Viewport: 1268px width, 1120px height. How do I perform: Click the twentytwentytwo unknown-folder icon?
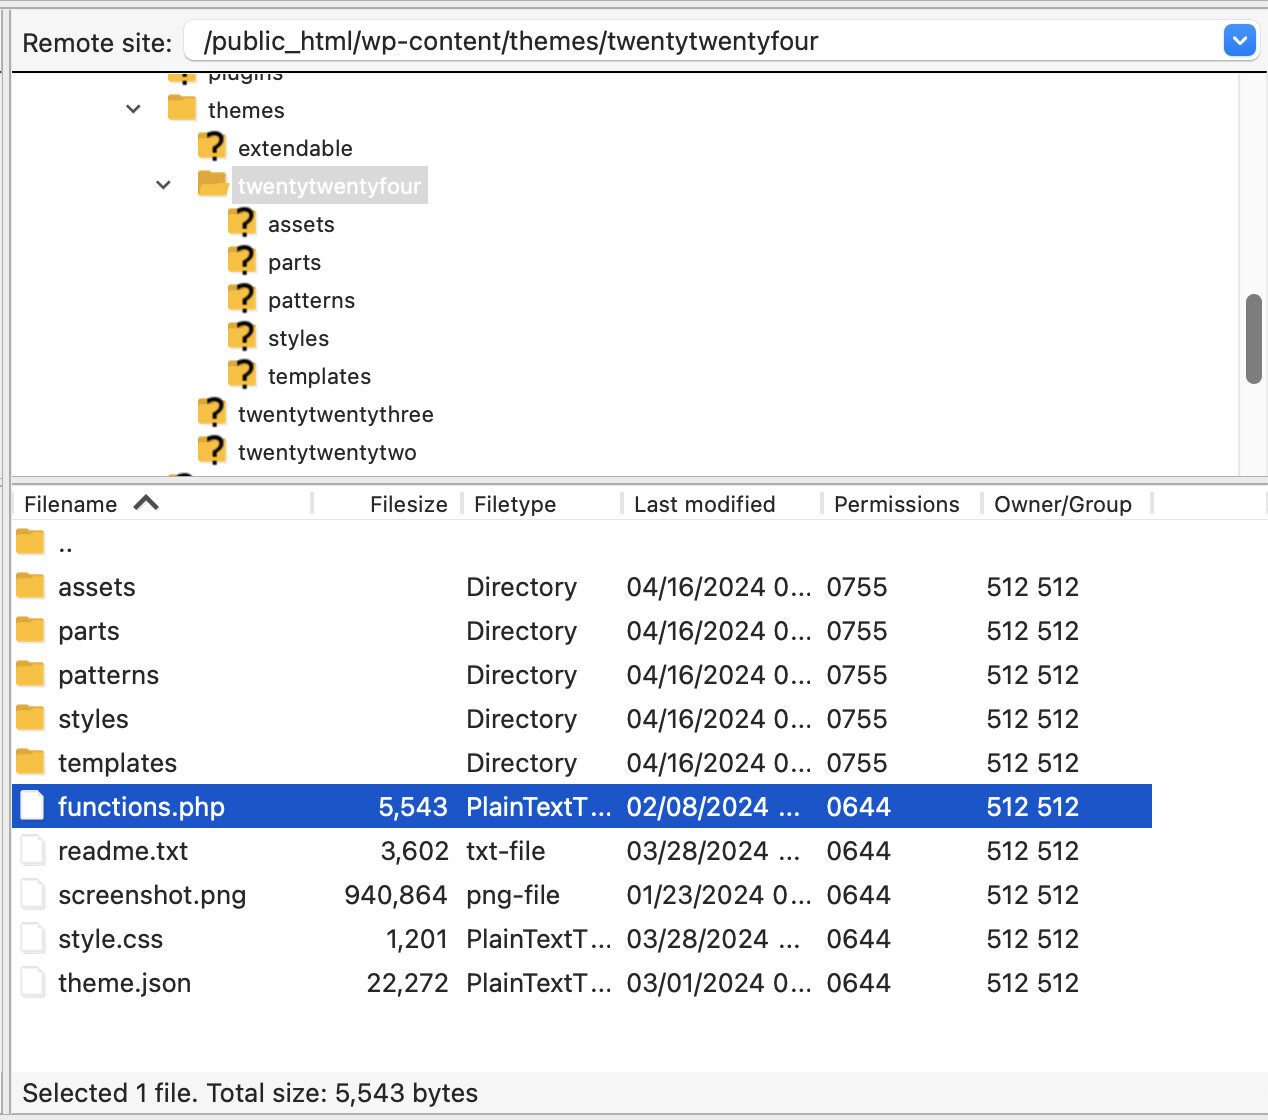tap(212, 450)
